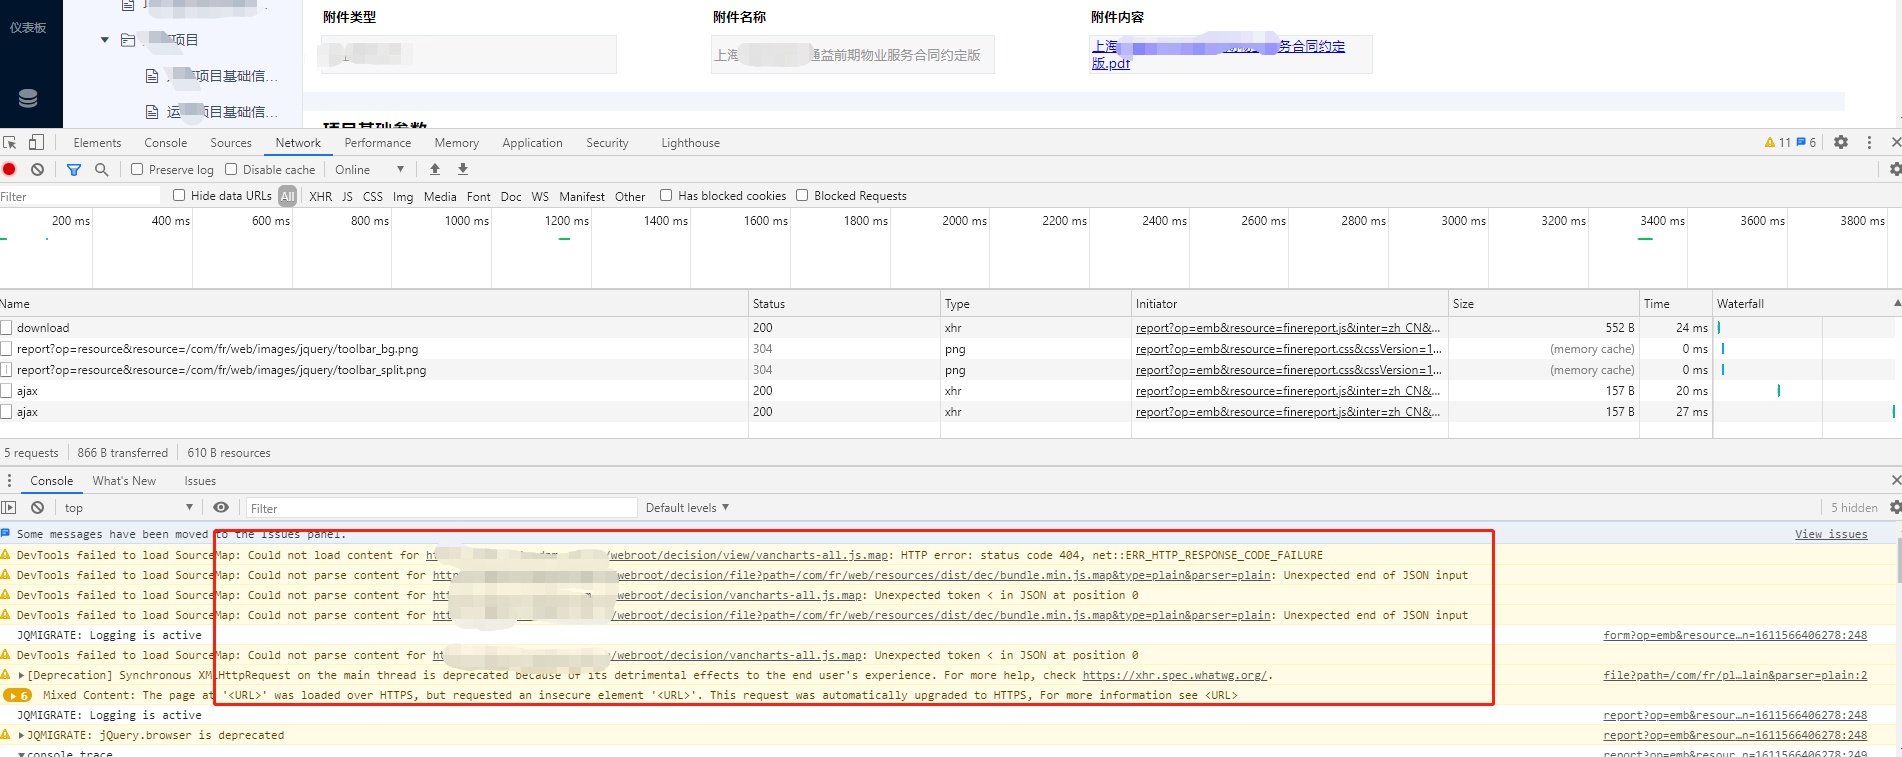Check the toolbar_split.png row checkbox
This screenshot has height=757, width=1902.
pyautogui.click(x=6, y=369)
